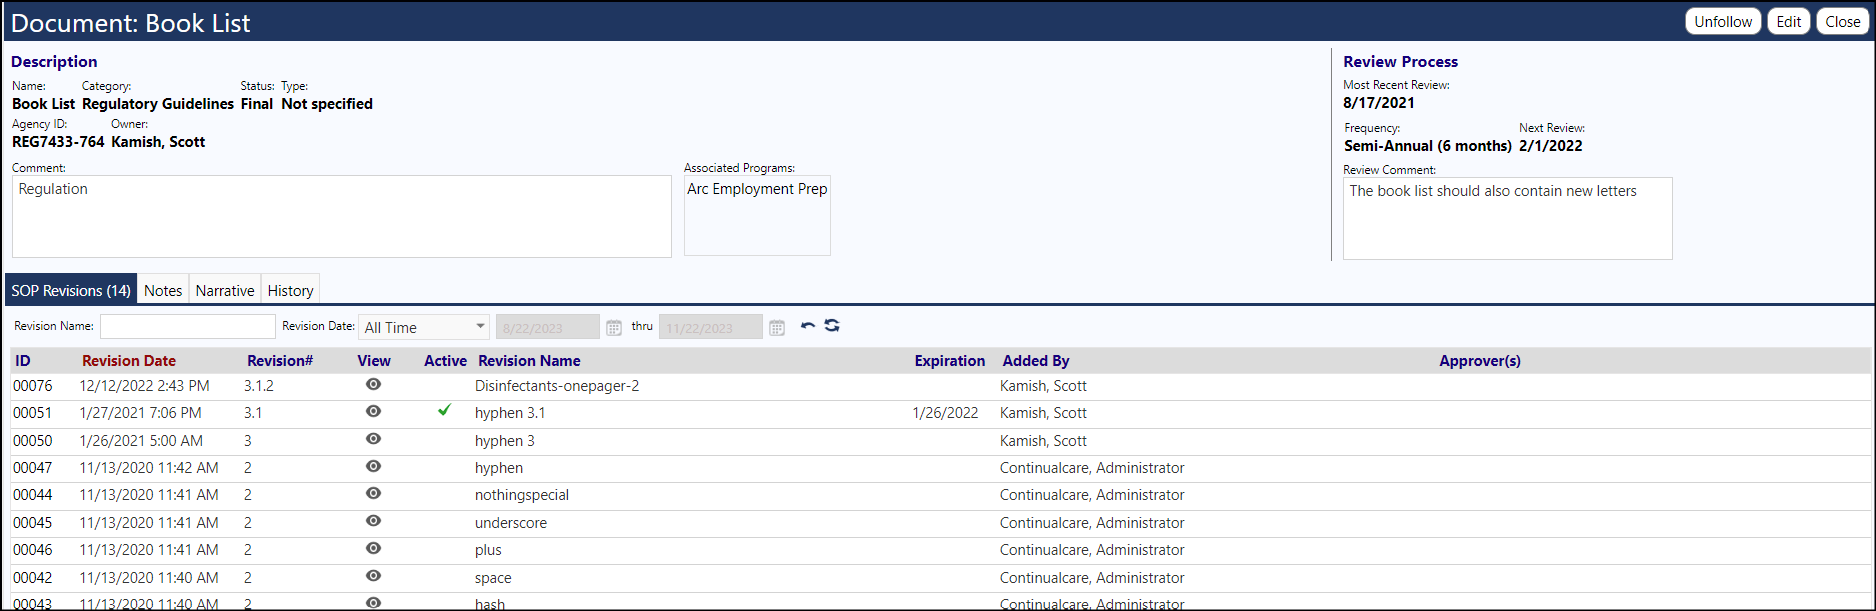Click revision number 3.1.2
This screenshot has width=1876, height=611.
coord(259,386)
